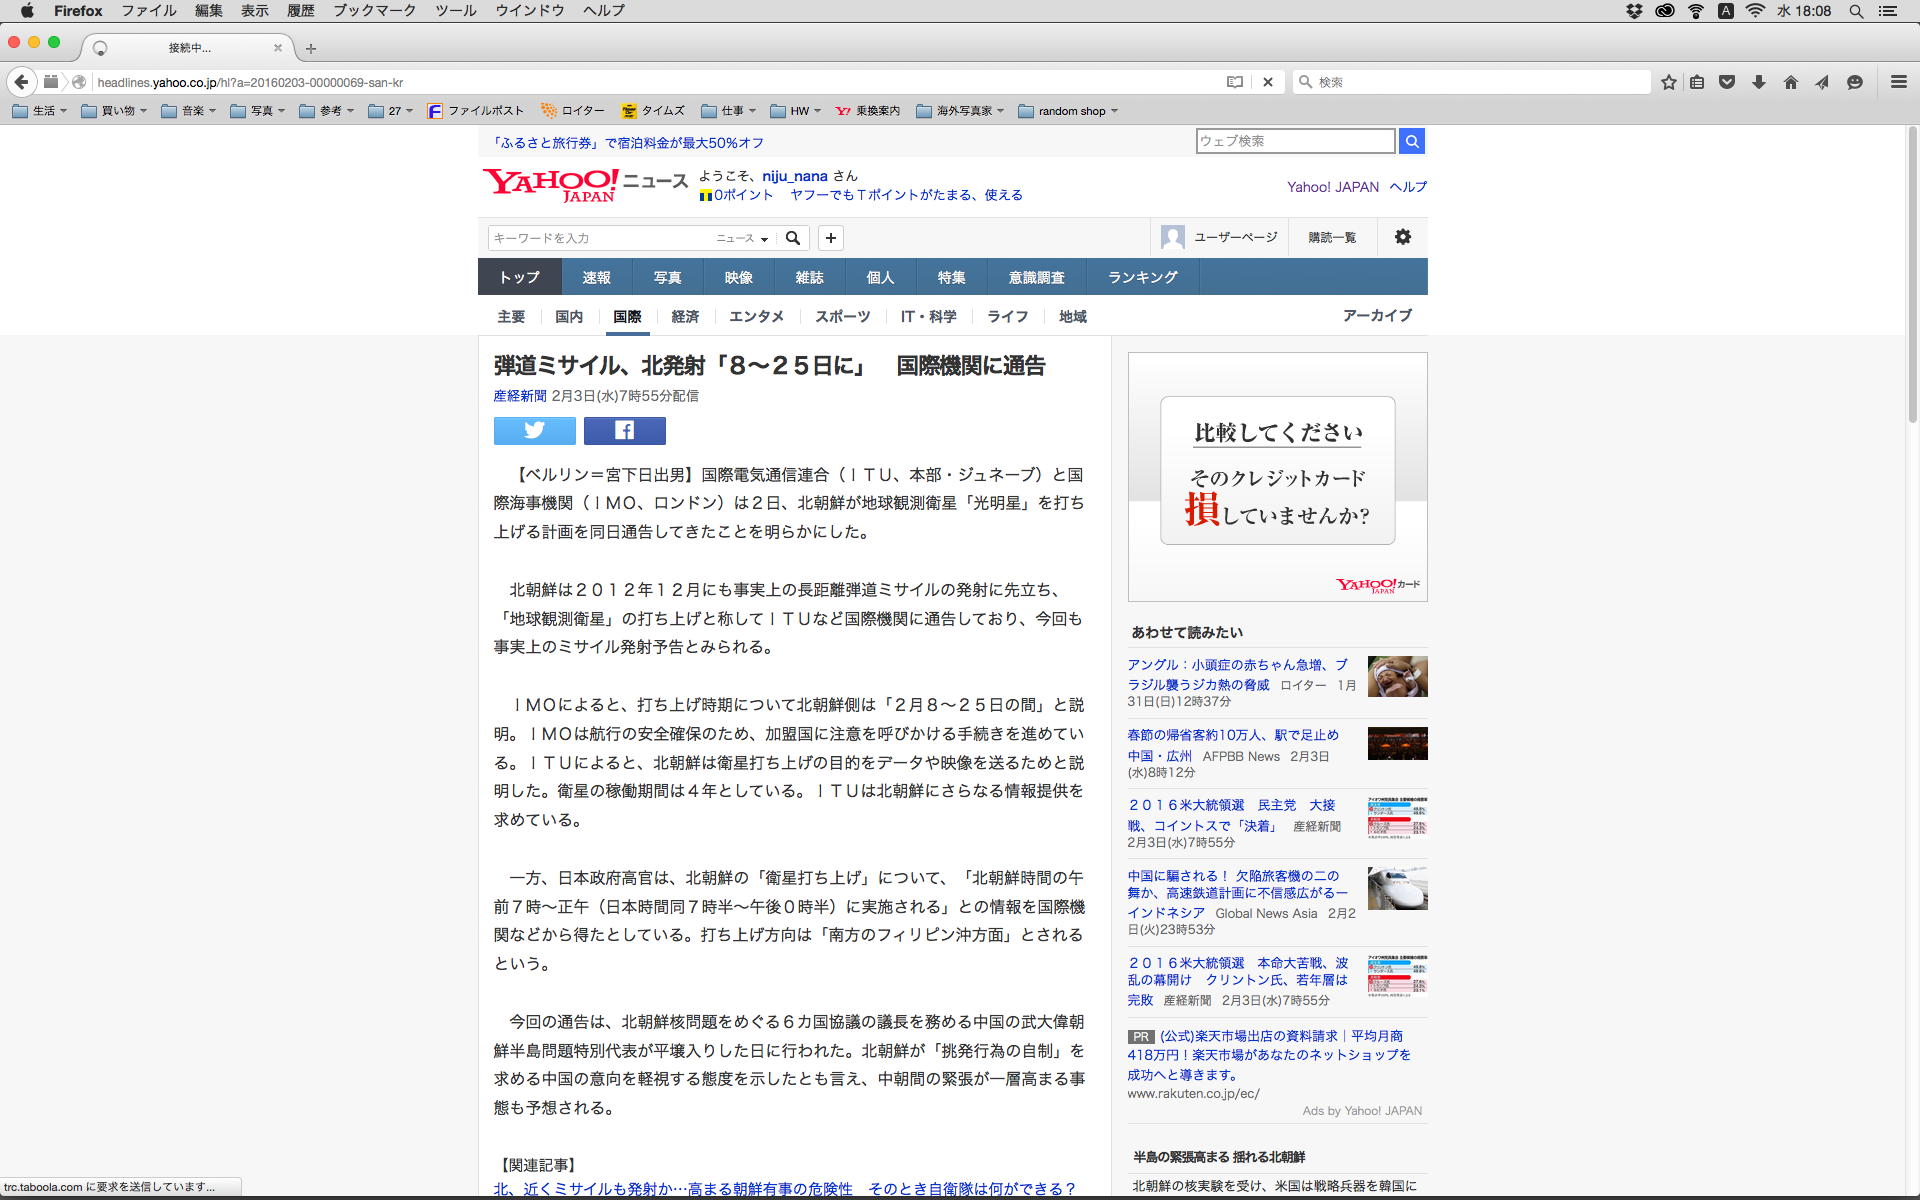The image size is (1920, 1200).
Task: Click the Twitter share button
Action: [534, 431]
